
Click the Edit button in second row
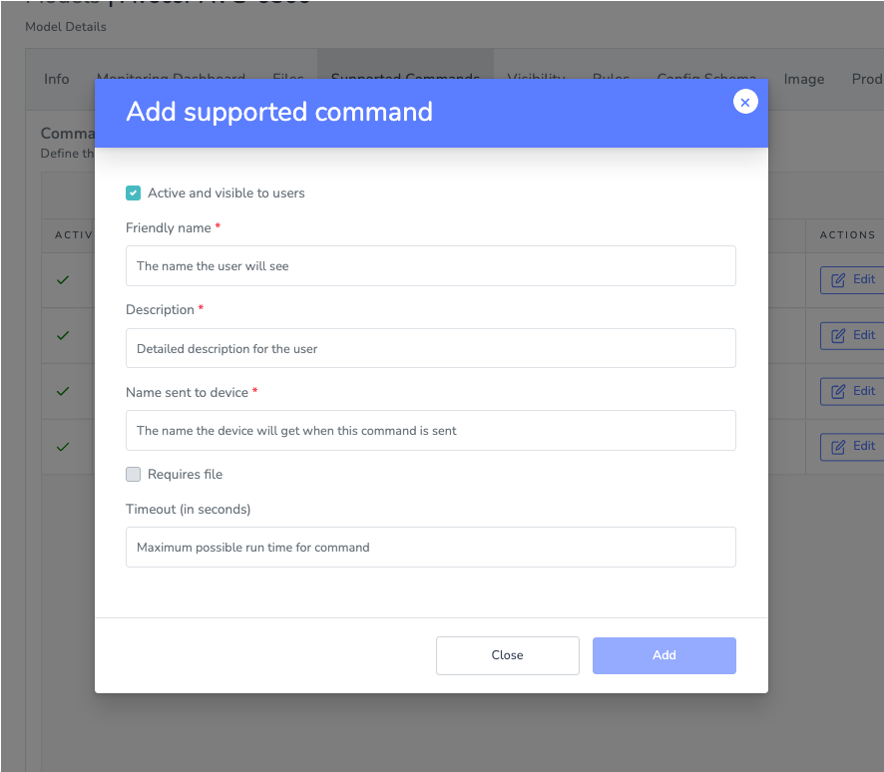click(x=852, y=336)
